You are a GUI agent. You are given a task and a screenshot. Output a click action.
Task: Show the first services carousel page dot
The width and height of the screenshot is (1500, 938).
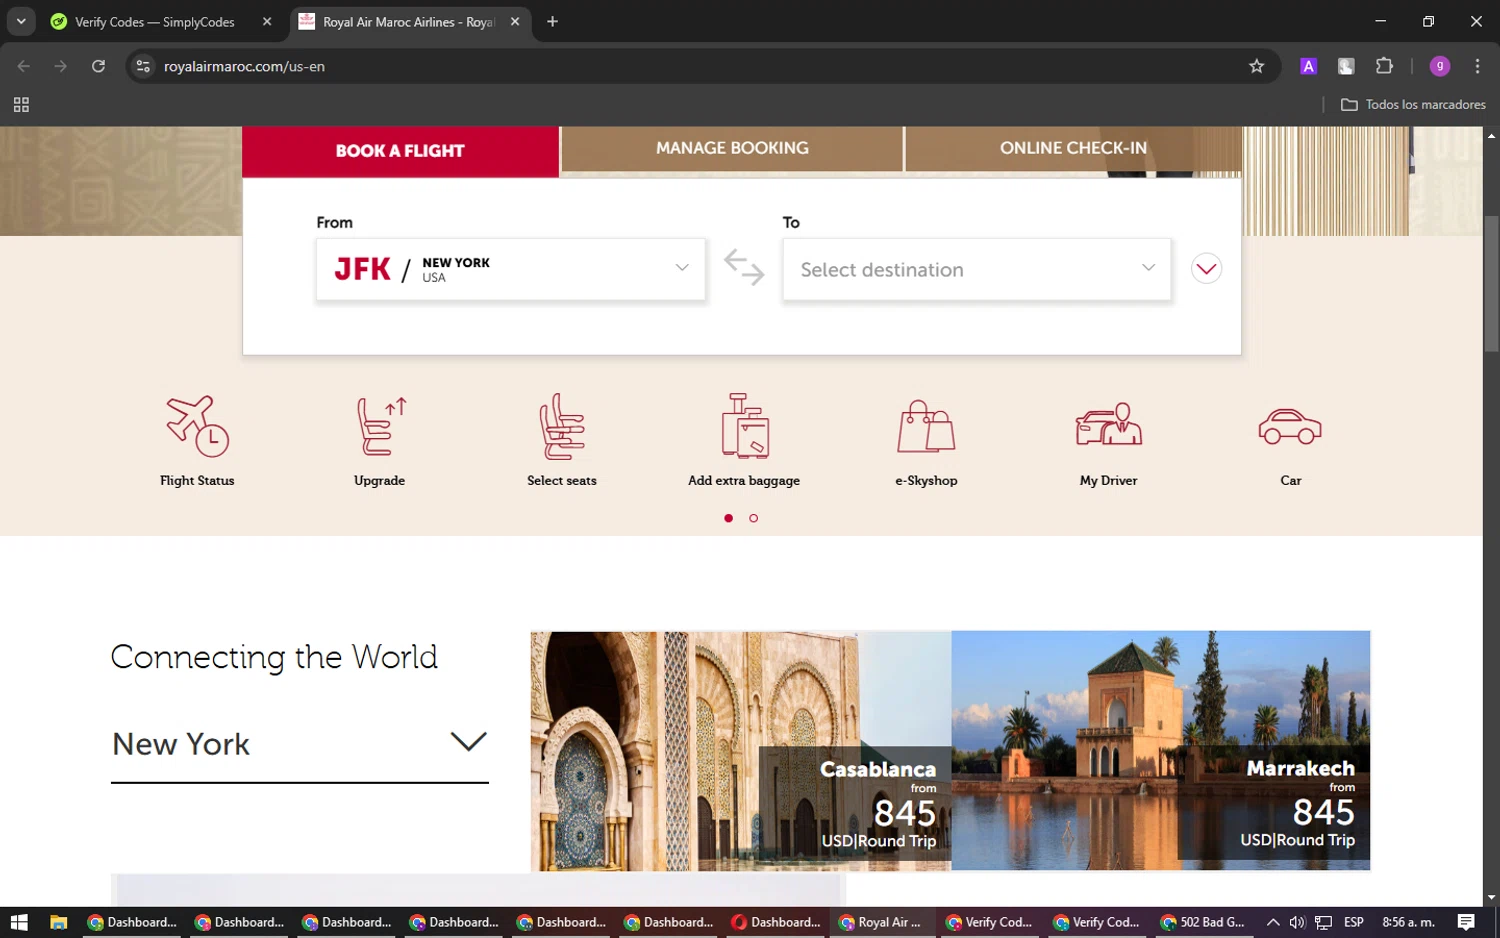click(x=728, y=518)
